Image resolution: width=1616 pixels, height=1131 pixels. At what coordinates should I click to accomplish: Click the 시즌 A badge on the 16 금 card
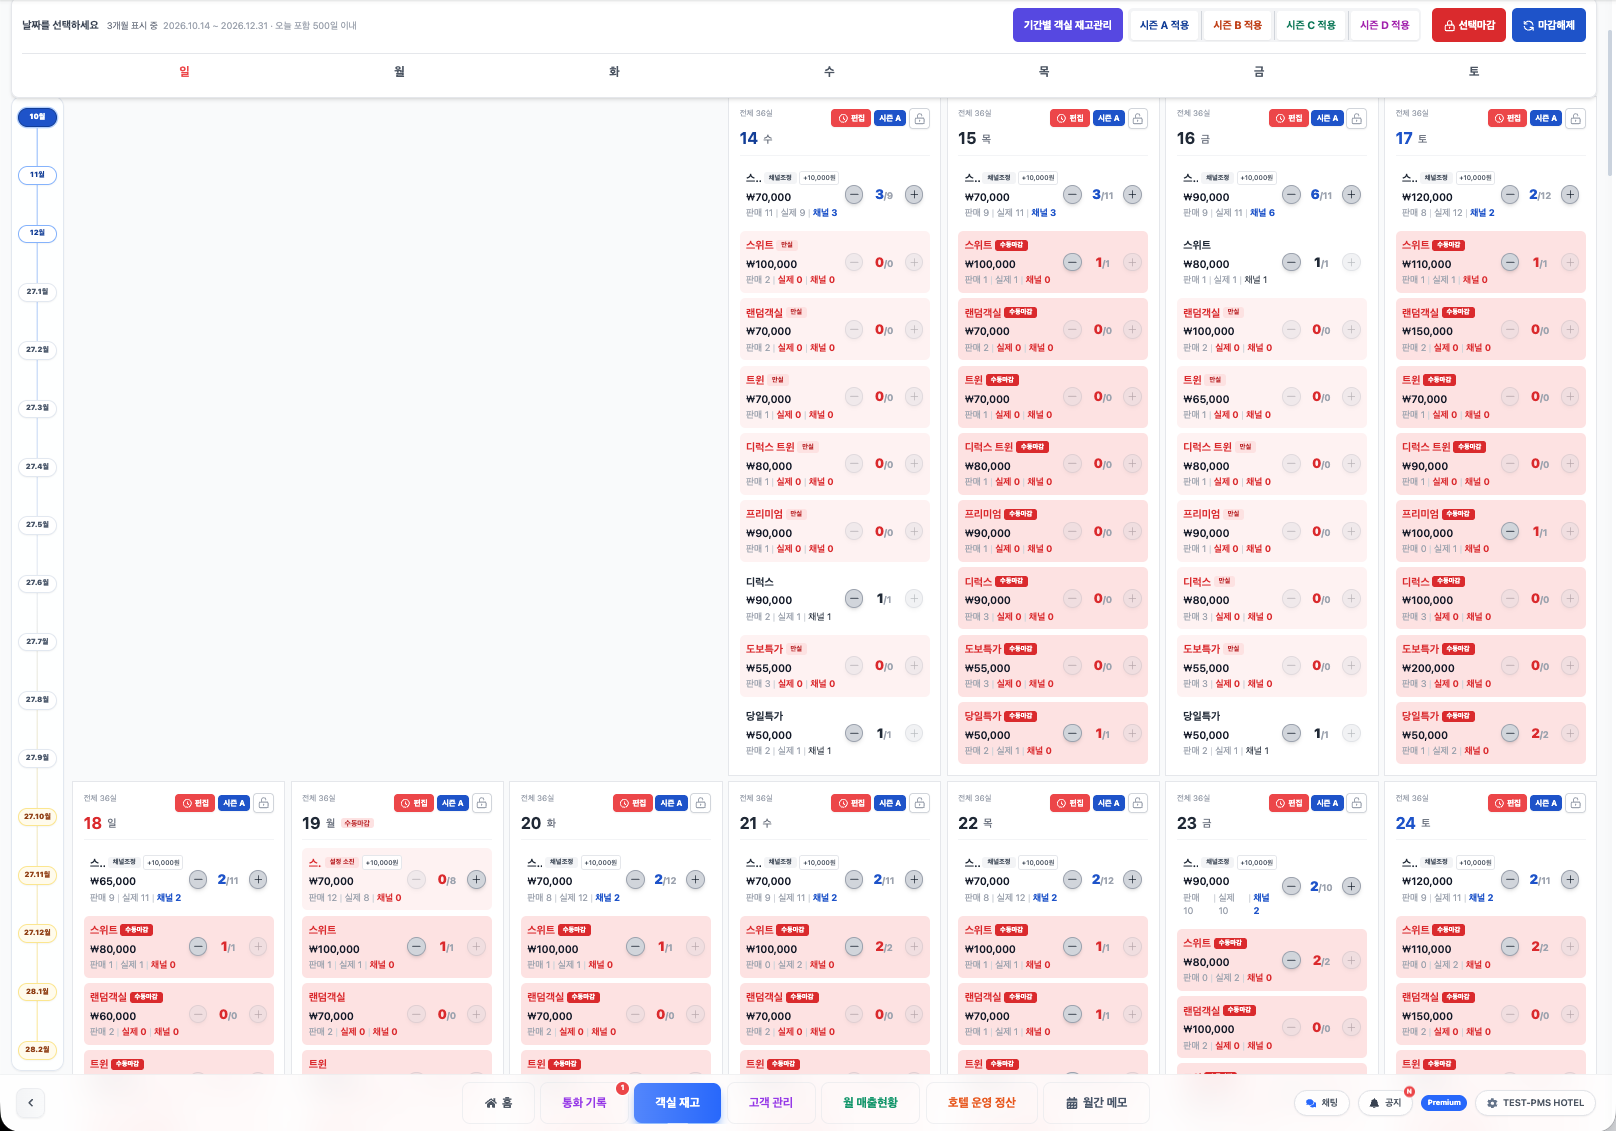tap(1327, 118)
